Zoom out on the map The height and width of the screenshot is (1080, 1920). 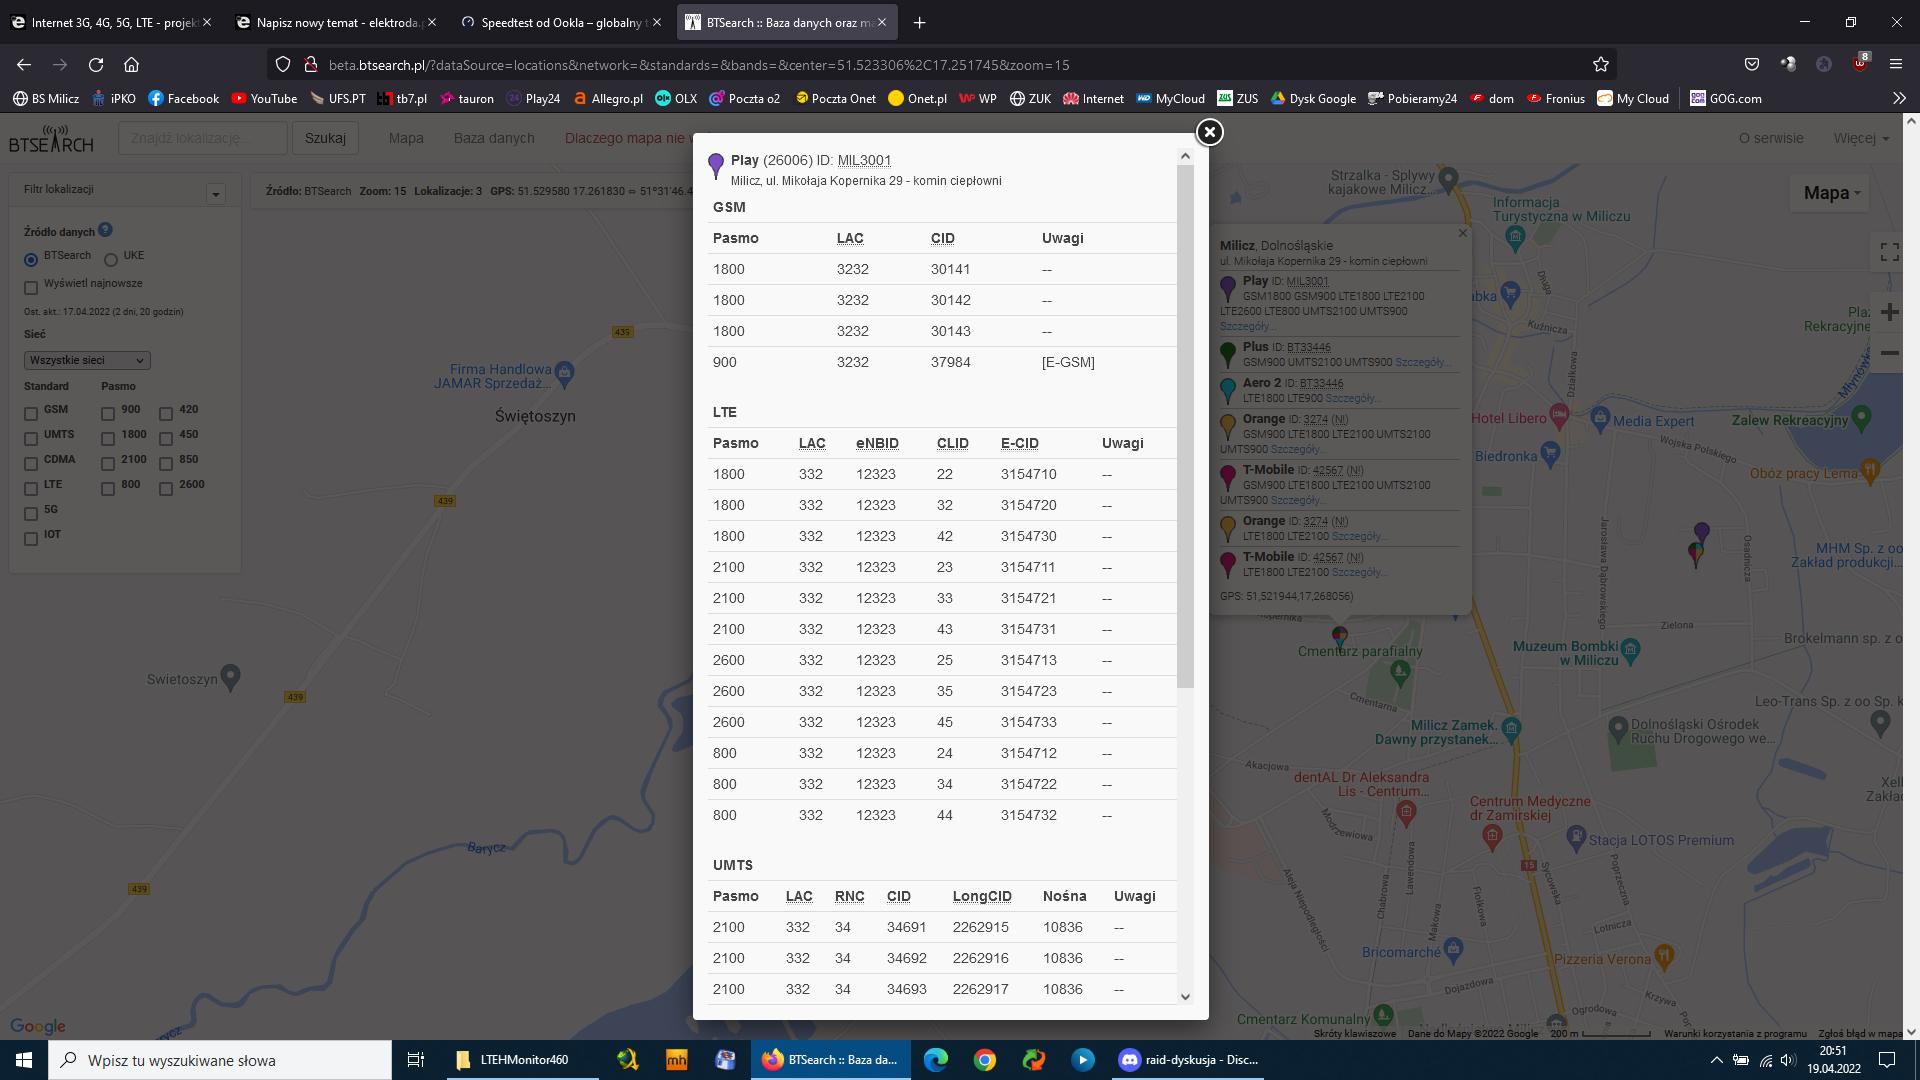(1889, 353)
